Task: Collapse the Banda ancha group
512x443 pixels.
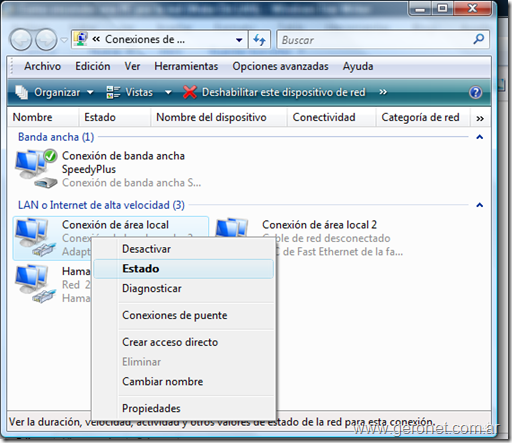Action: 479,137
